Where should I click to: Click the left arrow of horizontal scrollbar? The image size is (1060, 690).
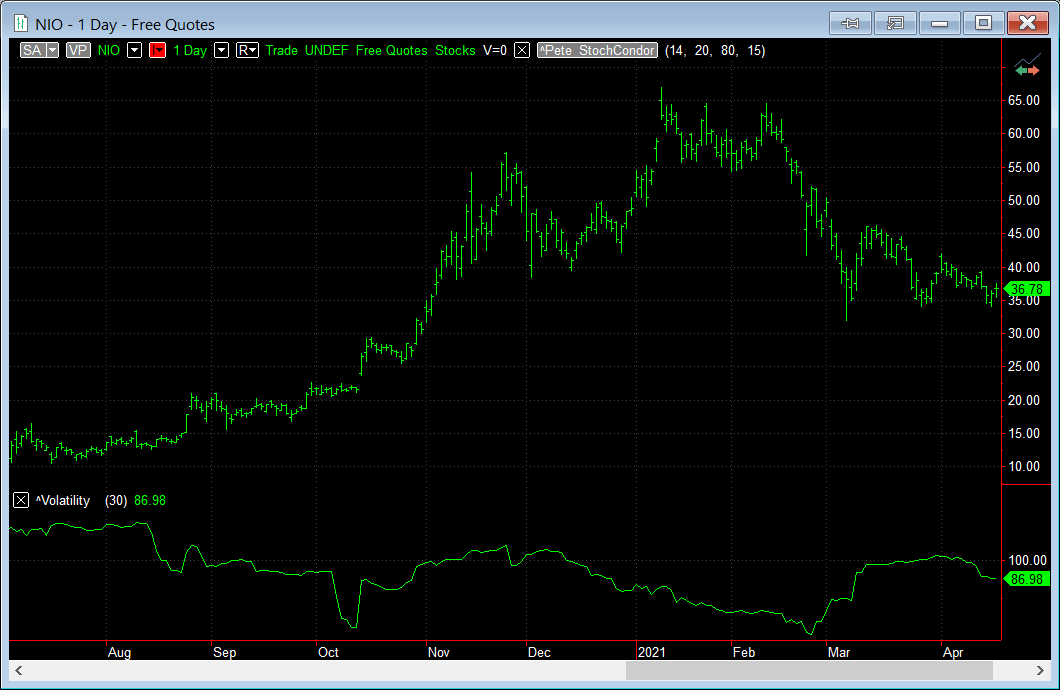pos(18,670)
